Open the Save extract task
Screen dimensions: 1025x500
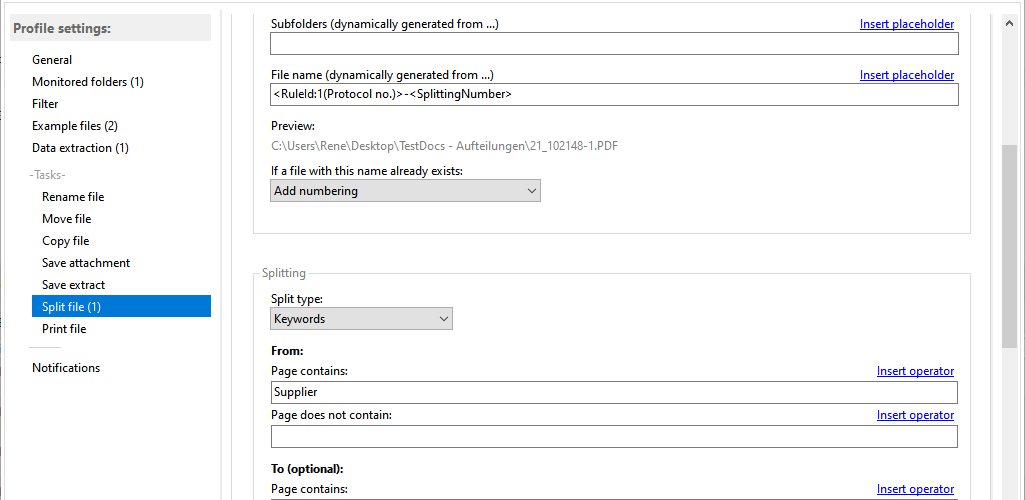pyautogui.click(x=73, y=285)
